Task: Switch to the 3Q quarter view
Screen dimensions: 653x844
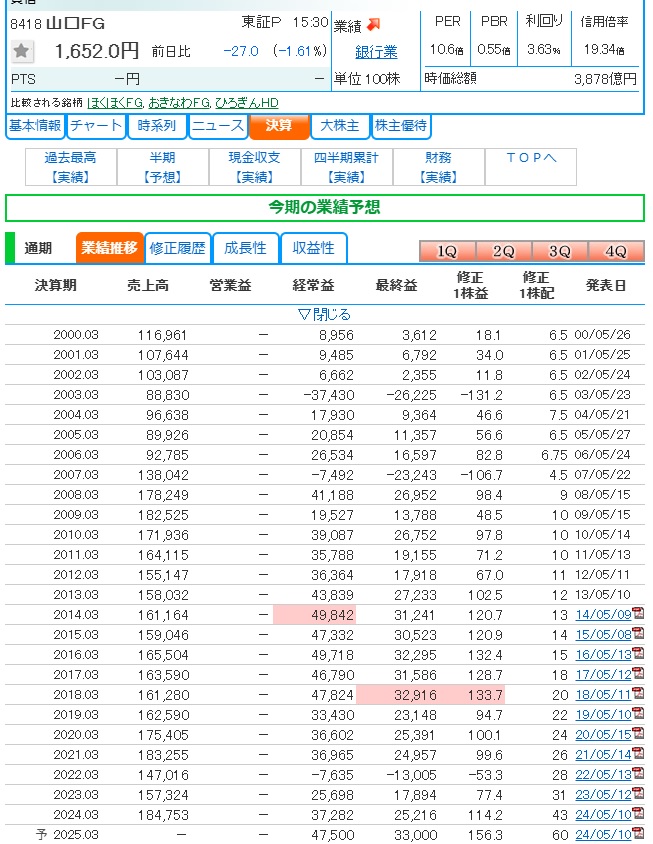Action: (x=559, y=251)
